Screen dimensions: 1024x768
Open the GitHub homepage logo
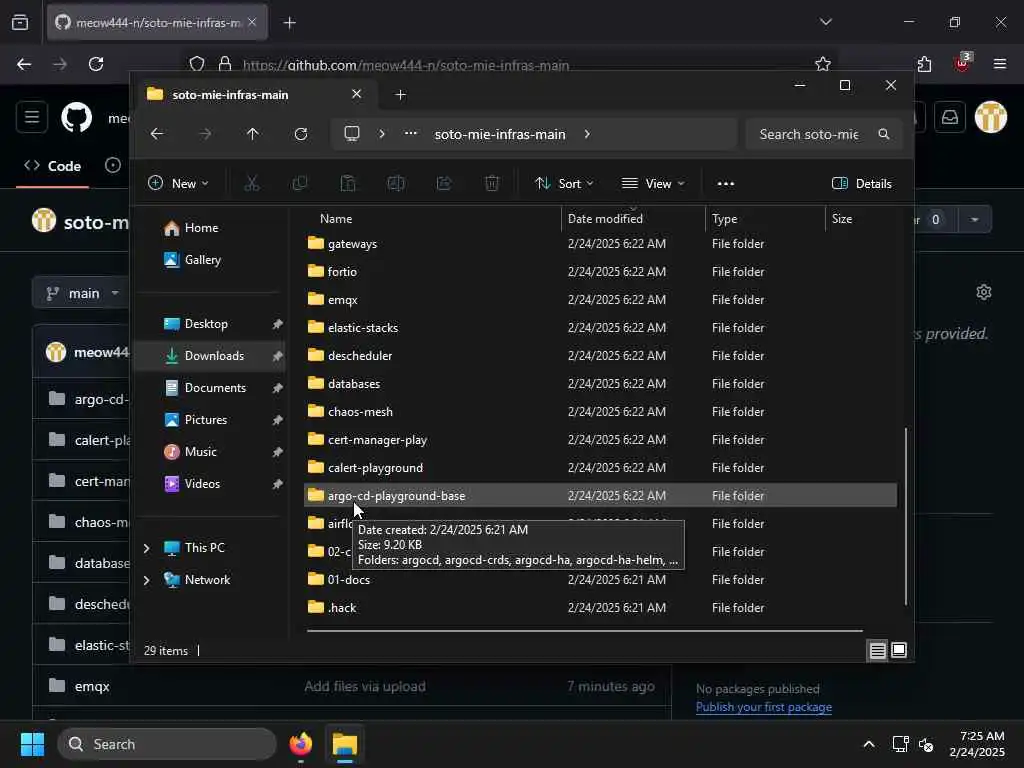tap(76, 118)
